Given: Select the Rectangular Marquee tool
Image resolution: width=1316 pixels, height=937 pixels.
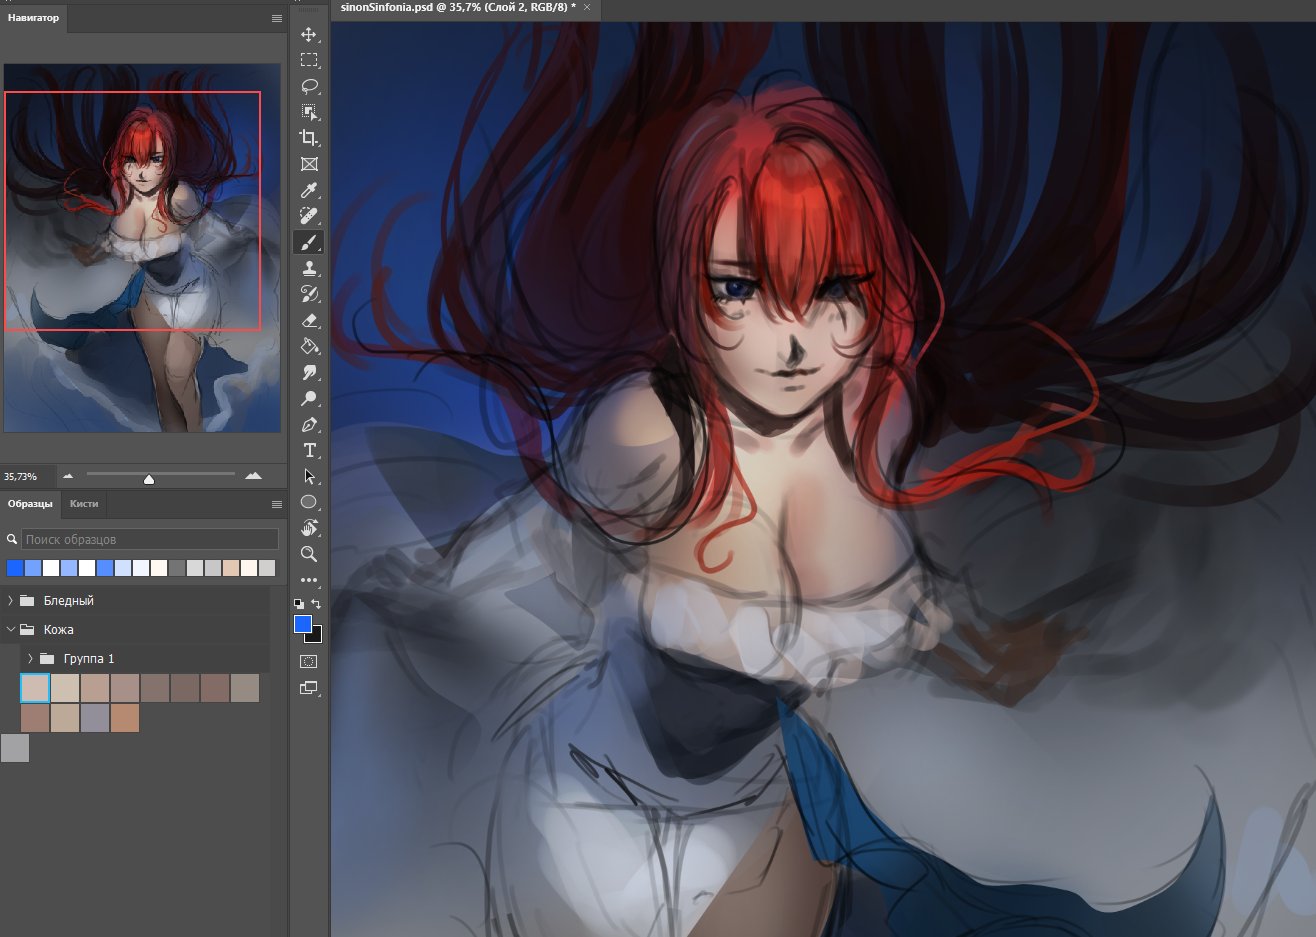Looking at the screenshot, I should click(x=309, y=60).
